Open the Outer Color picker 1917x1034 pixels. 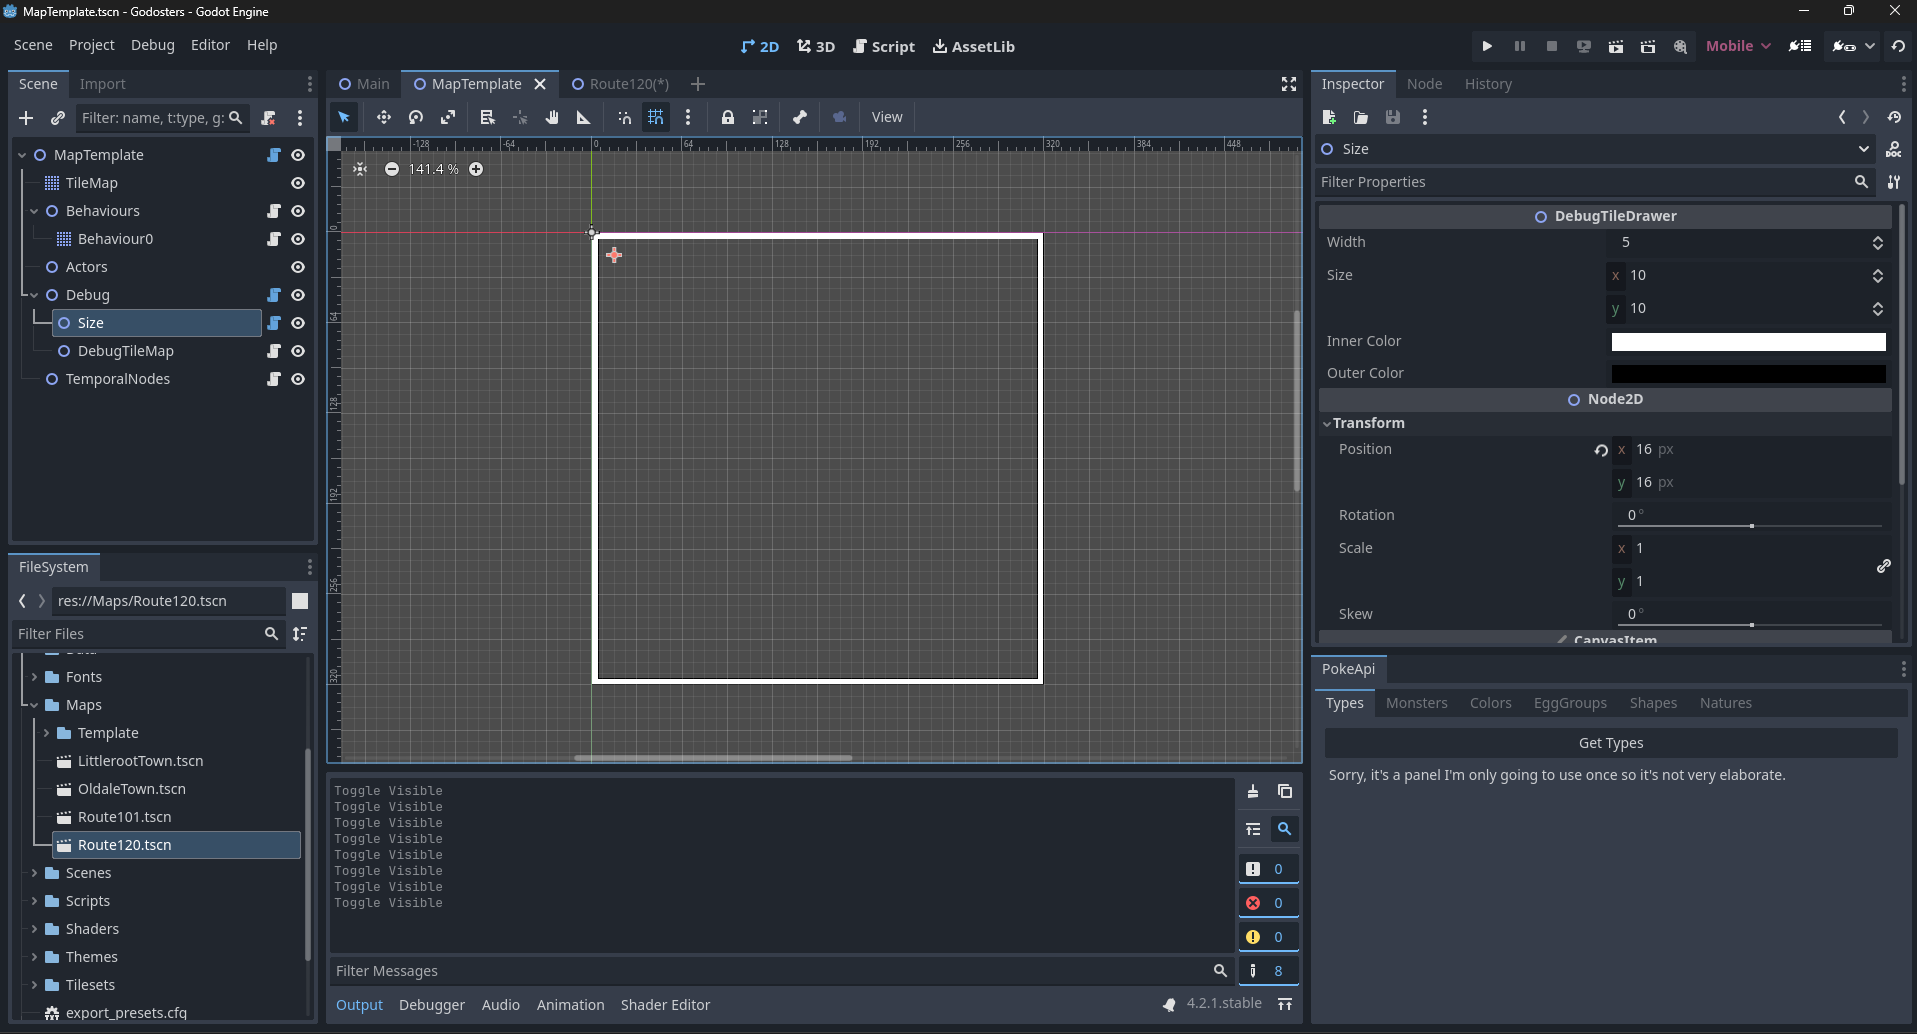1748,374
